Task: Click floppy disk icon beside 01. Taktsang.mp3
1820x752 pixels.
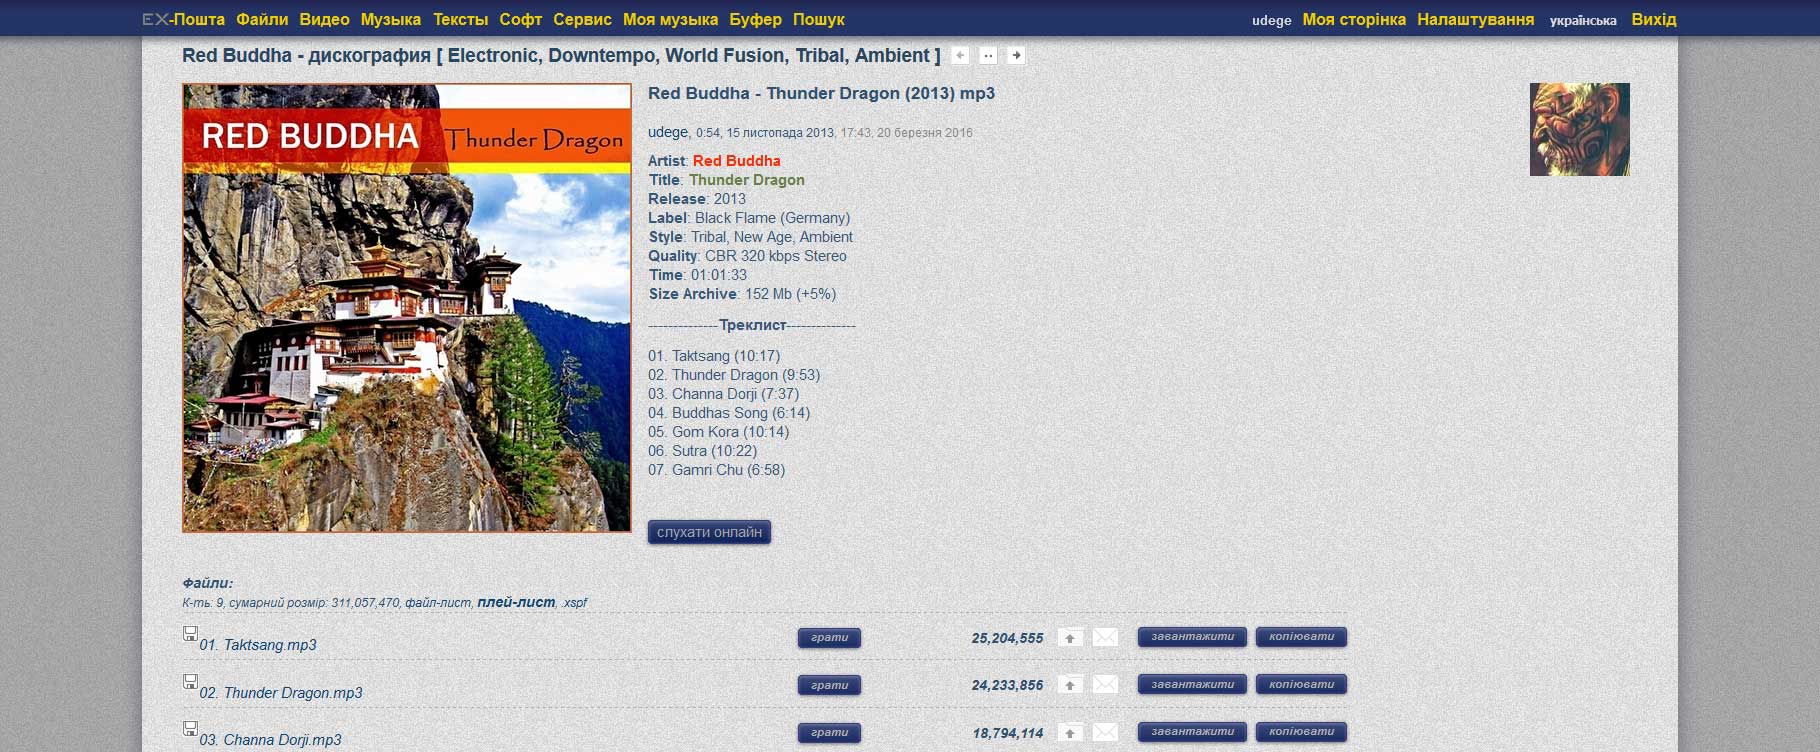Action: pos(190,633)
